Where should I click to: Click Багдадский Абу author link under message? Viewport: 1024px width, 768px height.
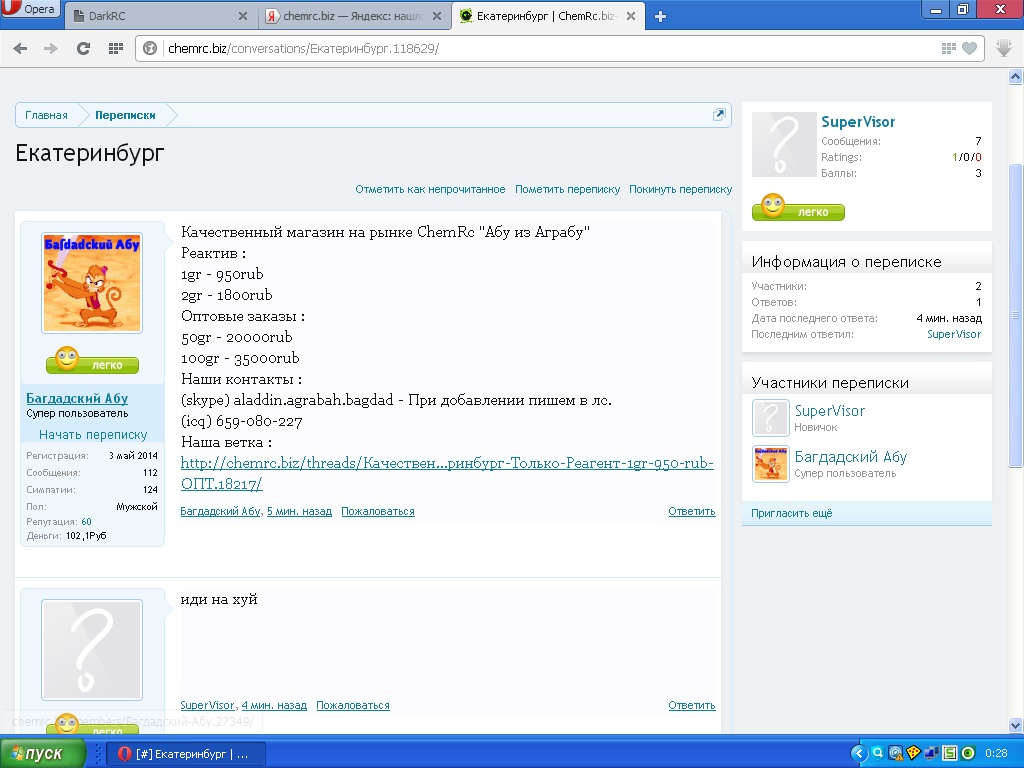point(220,511)
